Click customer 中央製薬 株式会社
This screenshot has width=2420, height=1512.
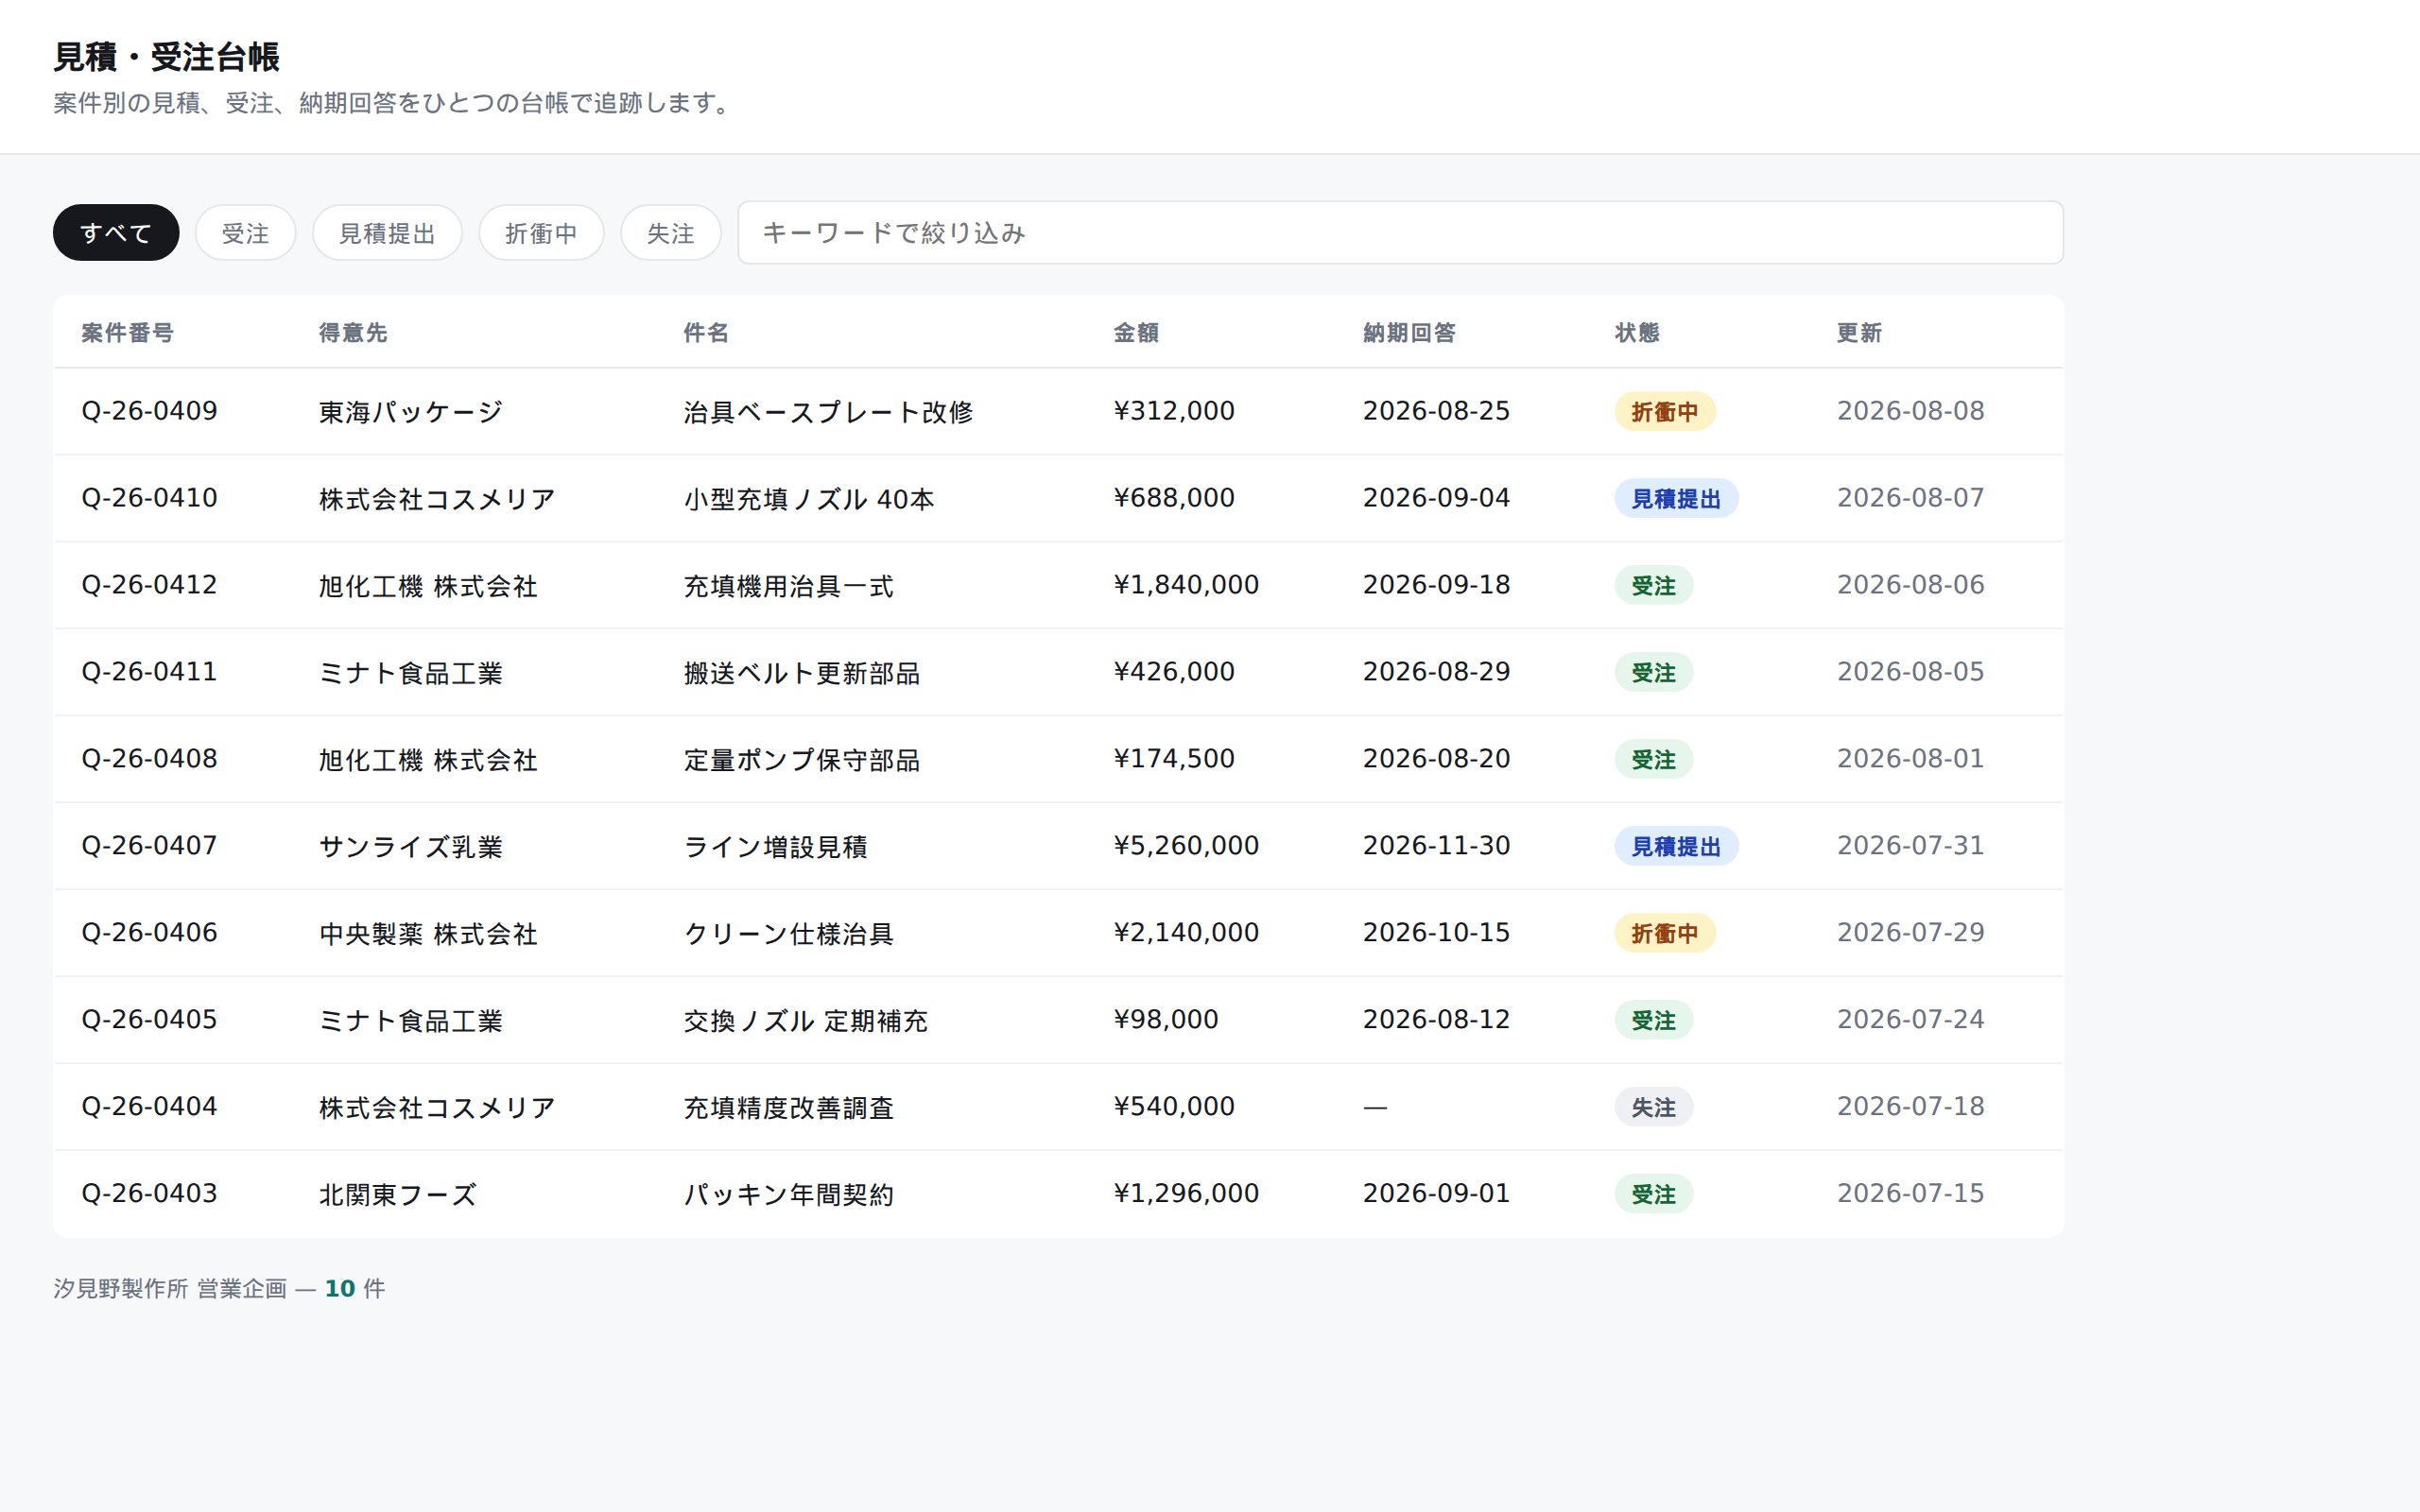(428, 933)
